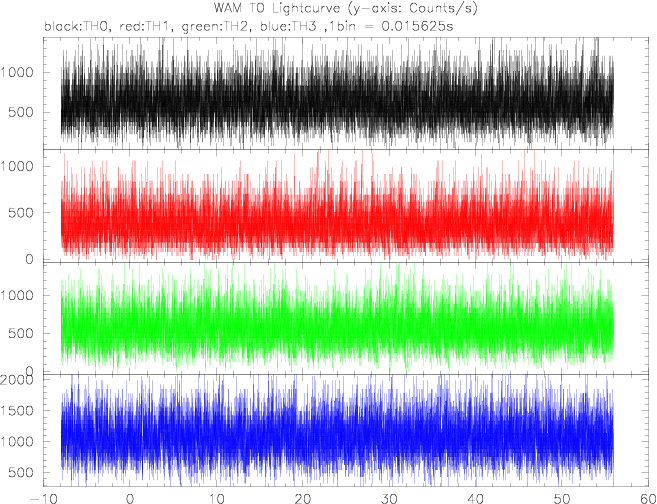Click the green TH2 lightcurve panel

click(x=347, y=318)
